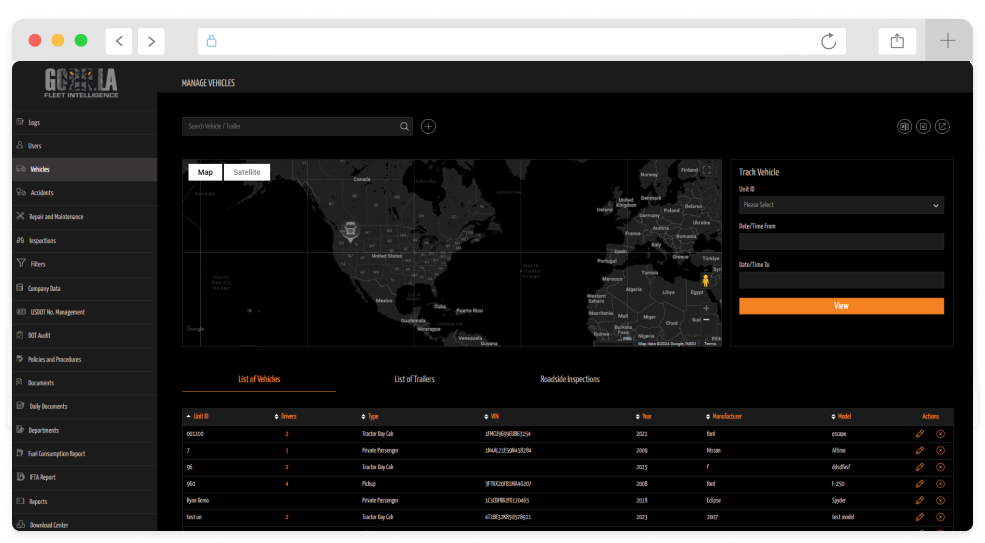Click the Date/Time From field

[840, 242]
